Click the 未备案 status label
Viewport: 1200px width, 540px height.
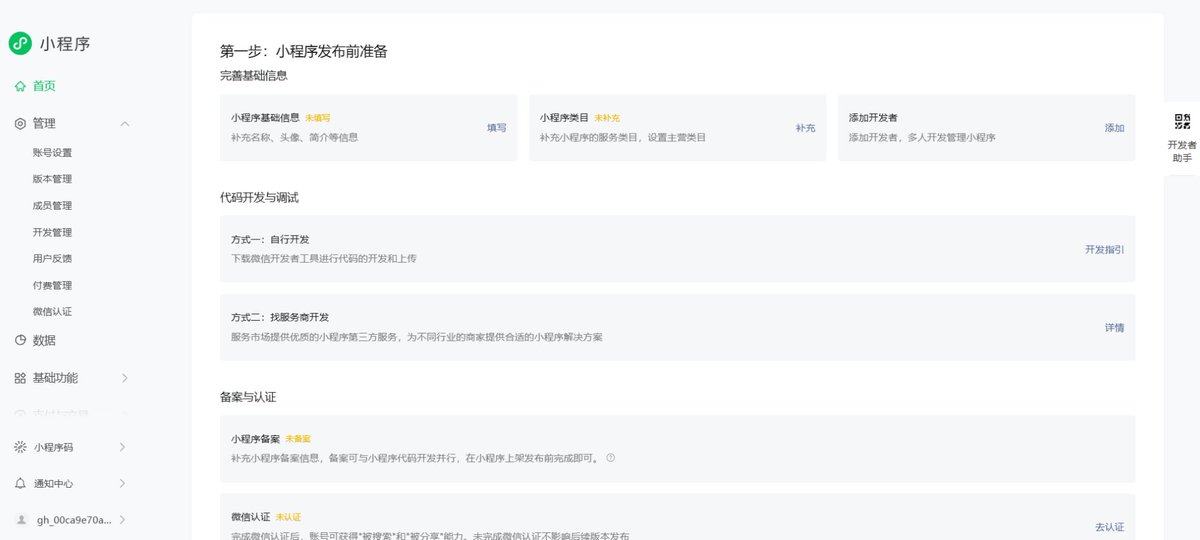coord(298,439)
